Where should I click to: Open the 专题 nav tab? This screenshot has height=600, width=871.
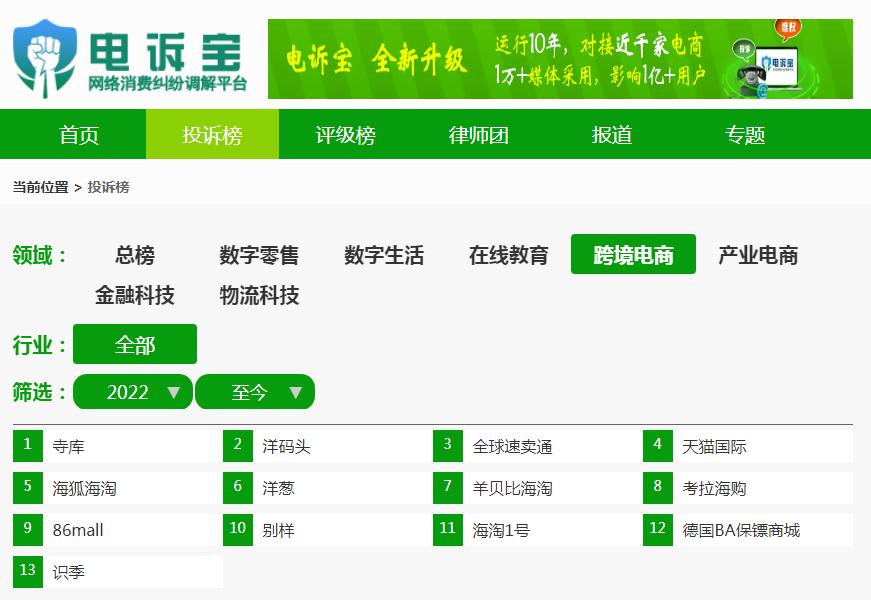pyautogui.click(x=745, y=134)
